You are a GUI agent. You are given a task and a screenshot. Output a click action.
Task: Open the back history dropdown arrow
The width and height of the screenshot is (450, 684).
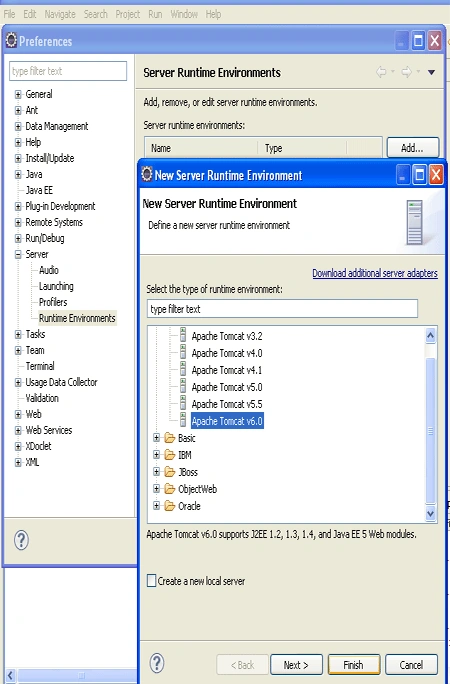393,72
